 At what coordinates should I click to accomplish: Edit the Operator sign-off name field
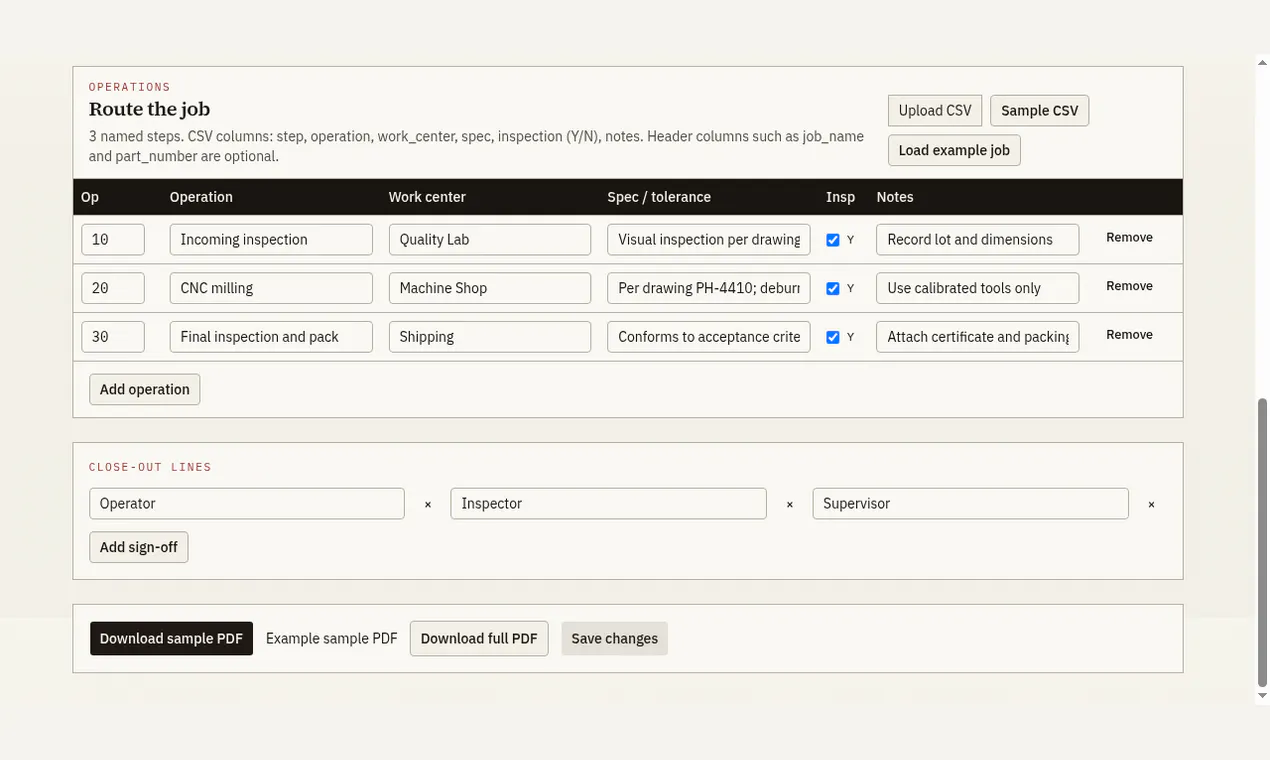(247, 504)
